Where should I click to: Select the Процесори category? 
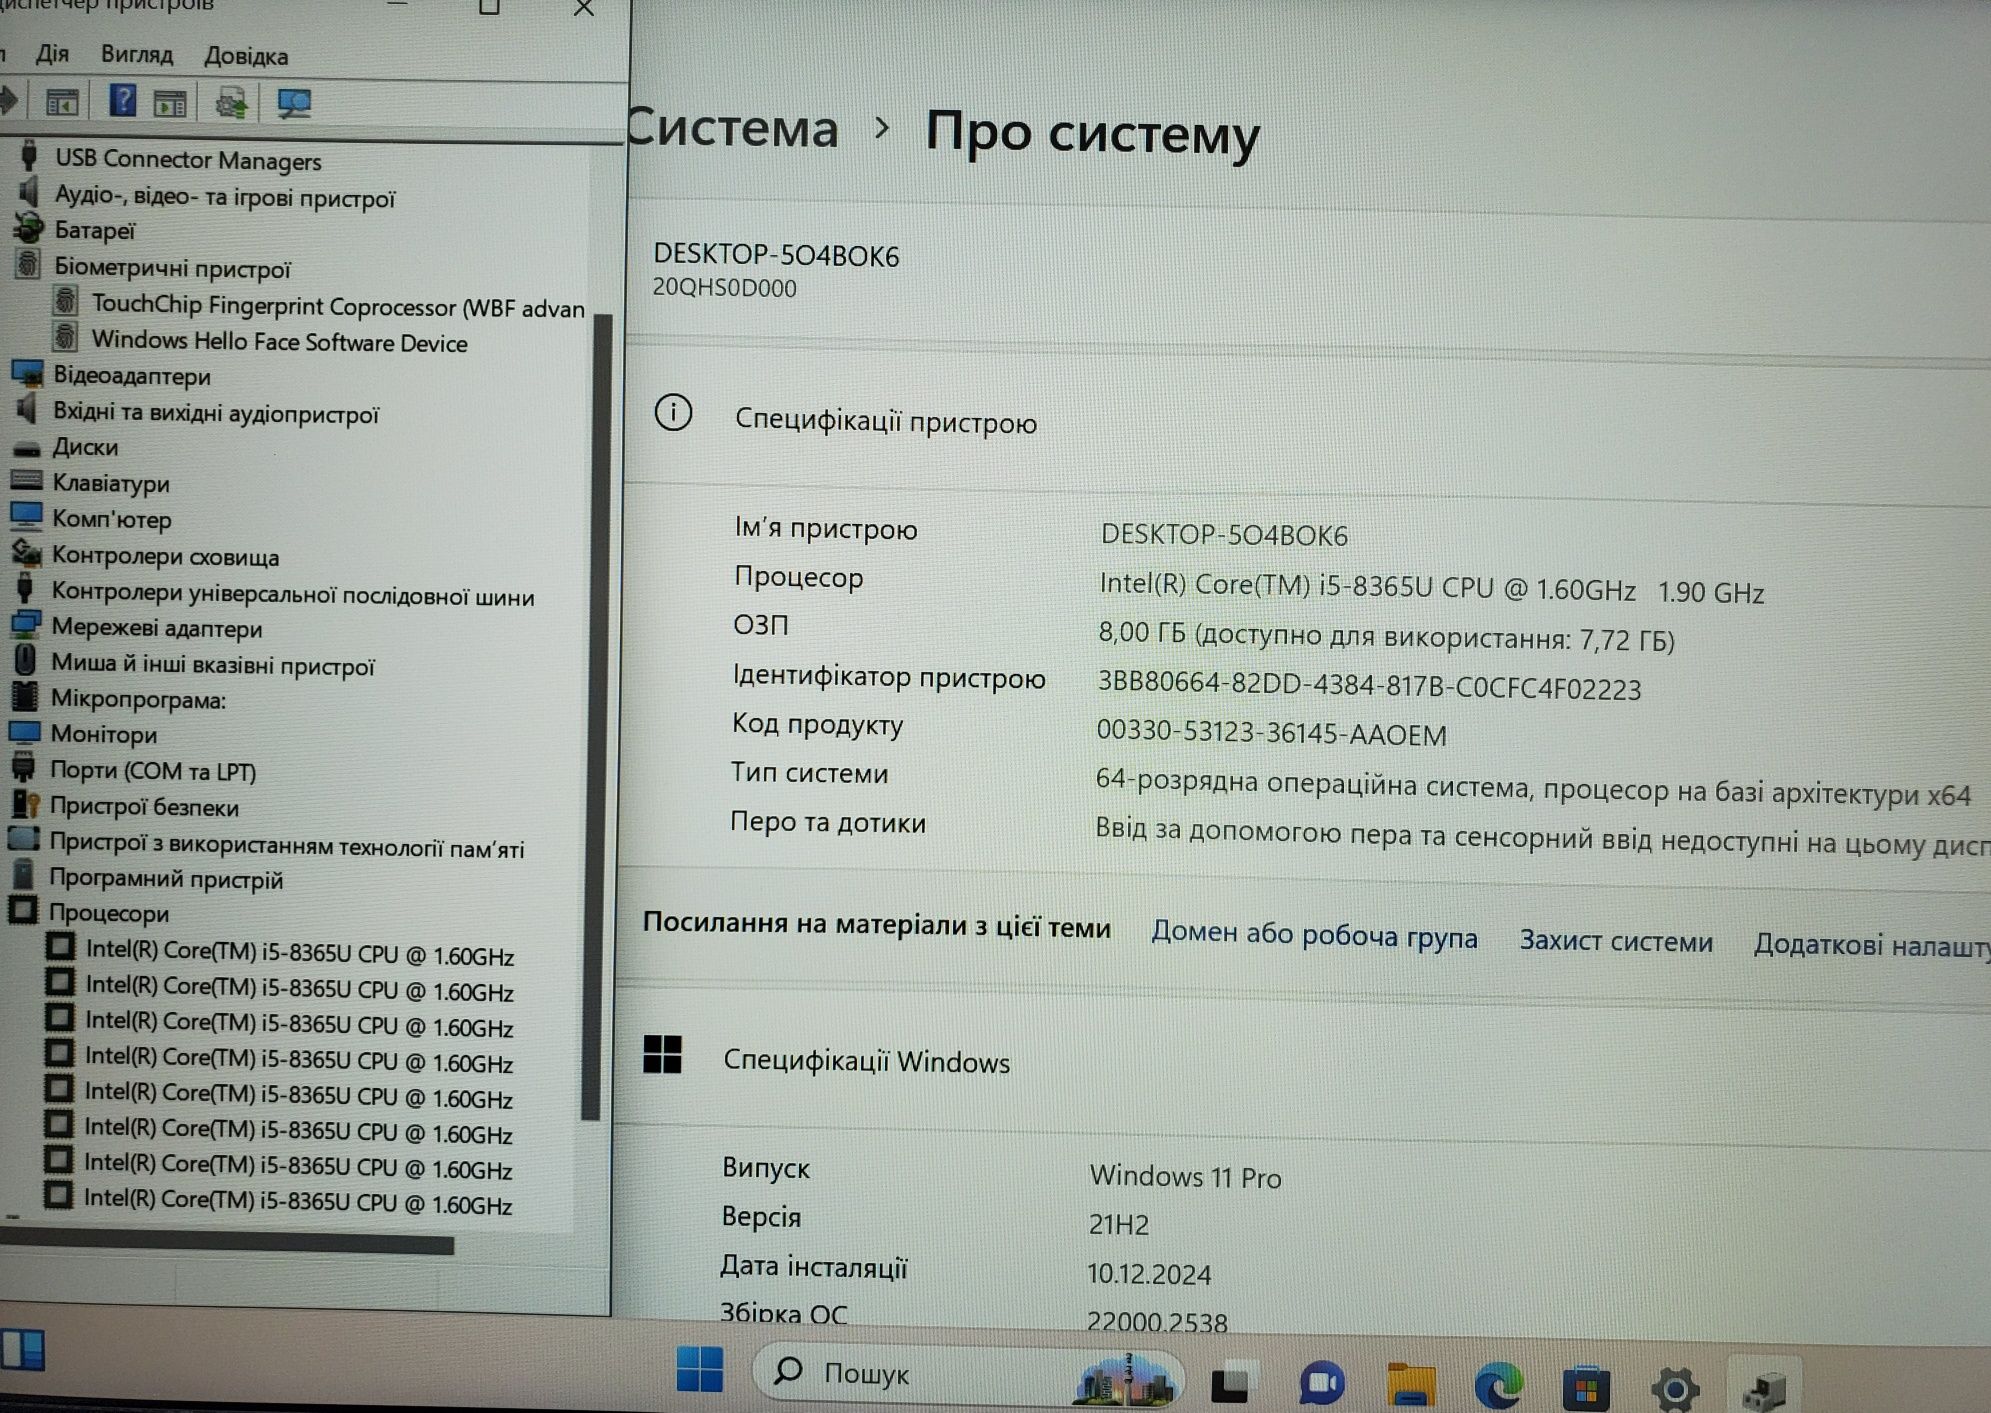pos(108,913)
